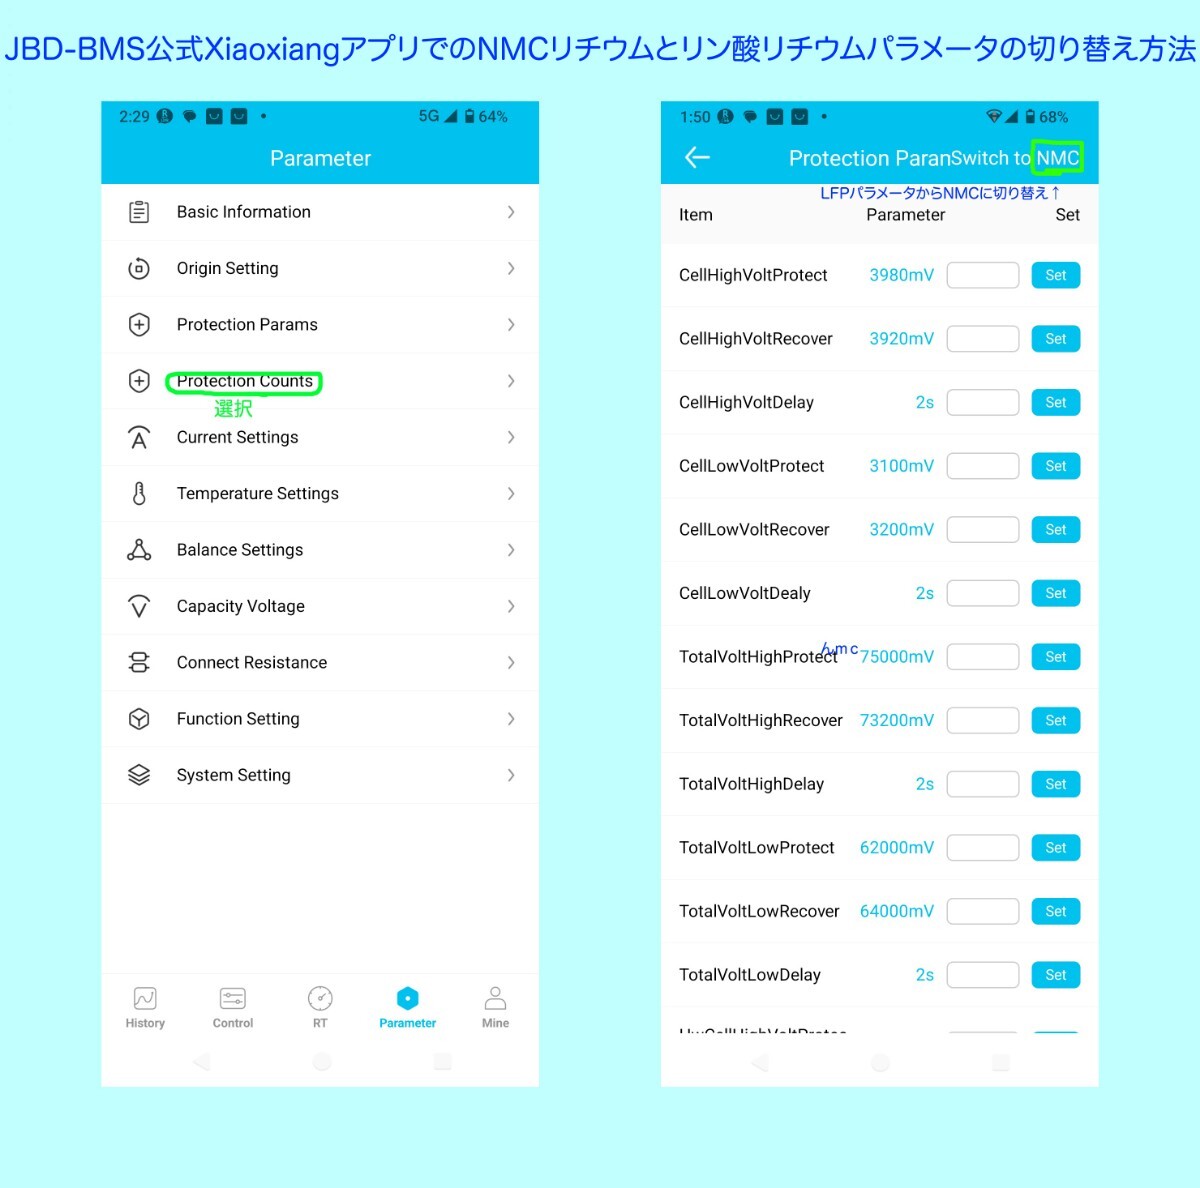Tap the 5G signal indicator on left phone
The width and height of the screenshot is (1200, 1188).
pyautogui.click(x=438, y=117)
